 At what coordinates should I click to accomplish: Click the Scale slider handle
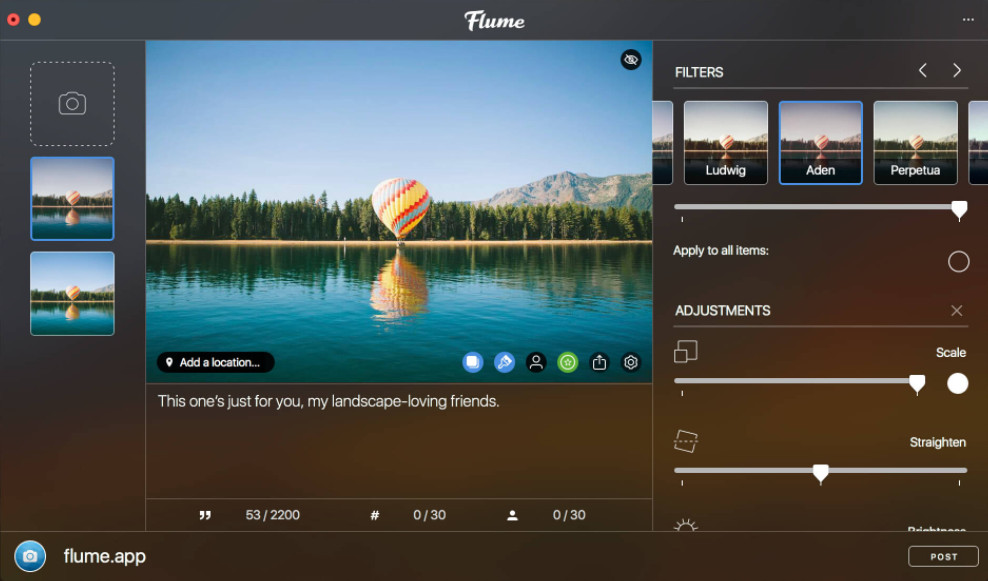[x=917, y=384]
